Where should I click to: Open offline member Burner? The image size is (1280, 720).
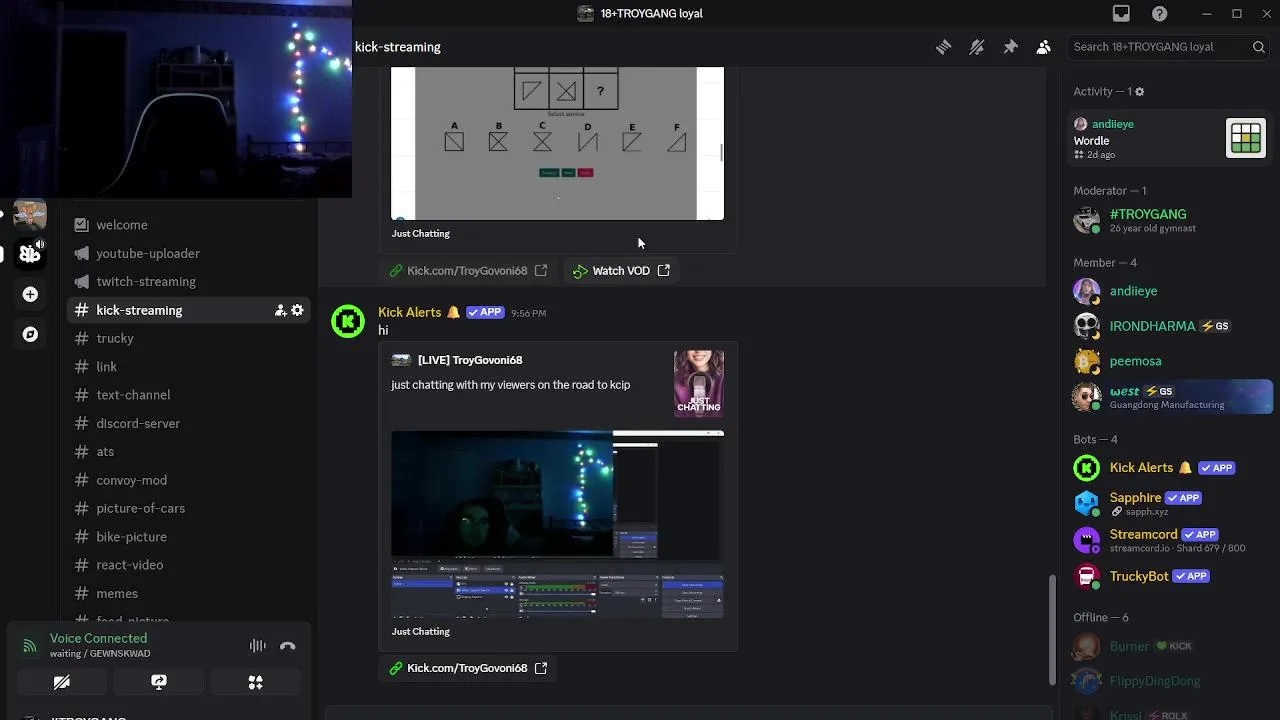pos(1170,646)
